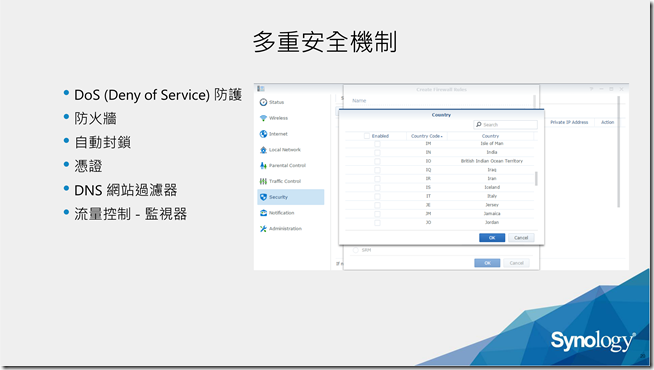Select the SRM radio button
The height and width of the screenshot is (370, 654).
356,250
